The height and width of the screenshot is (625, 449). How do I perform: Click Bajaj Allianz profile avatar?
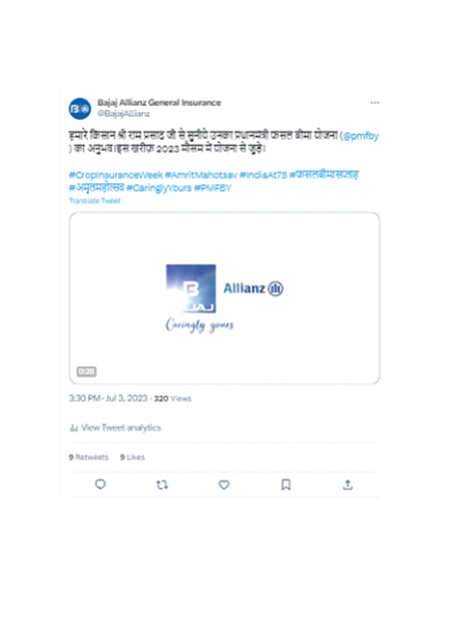tap(80, 108)
